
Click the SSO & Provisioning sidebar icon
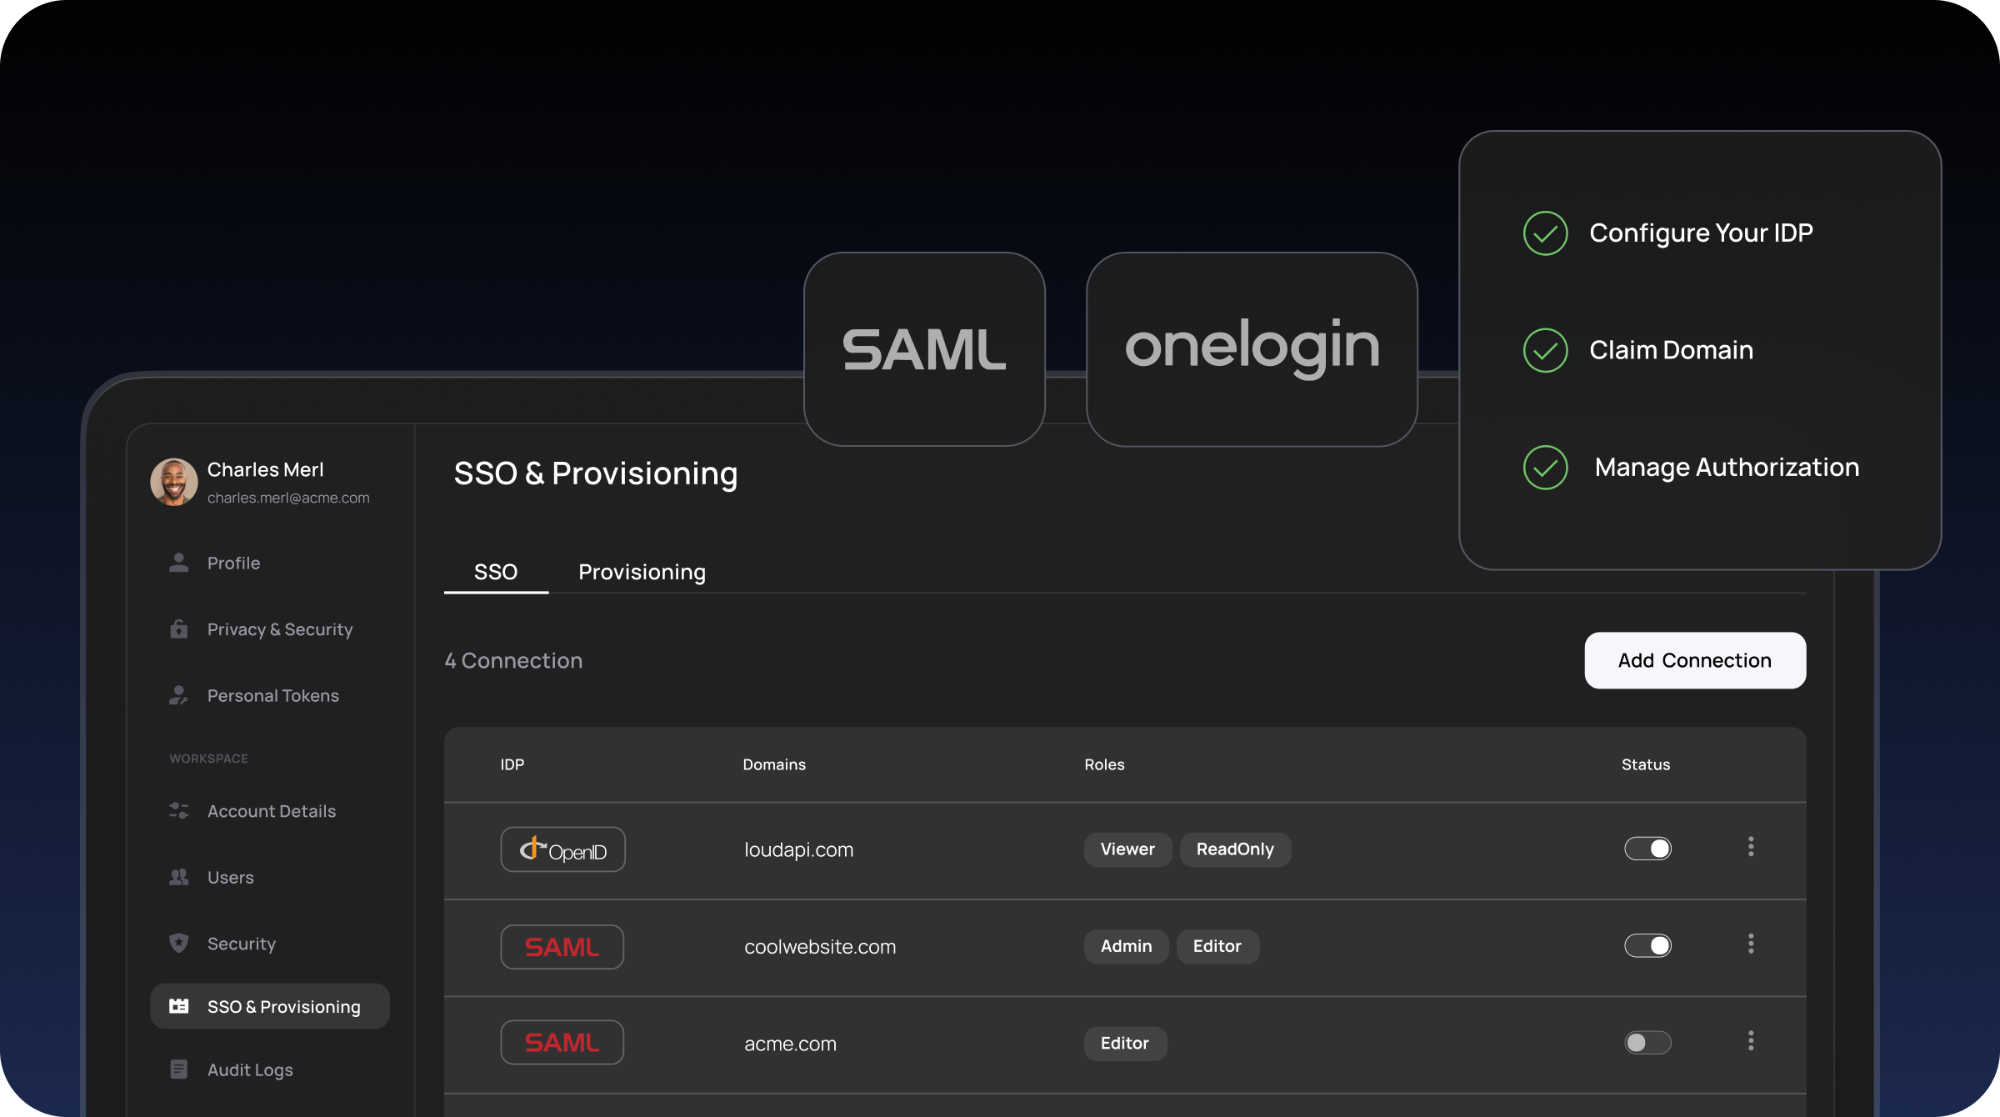coord(179,1006)
